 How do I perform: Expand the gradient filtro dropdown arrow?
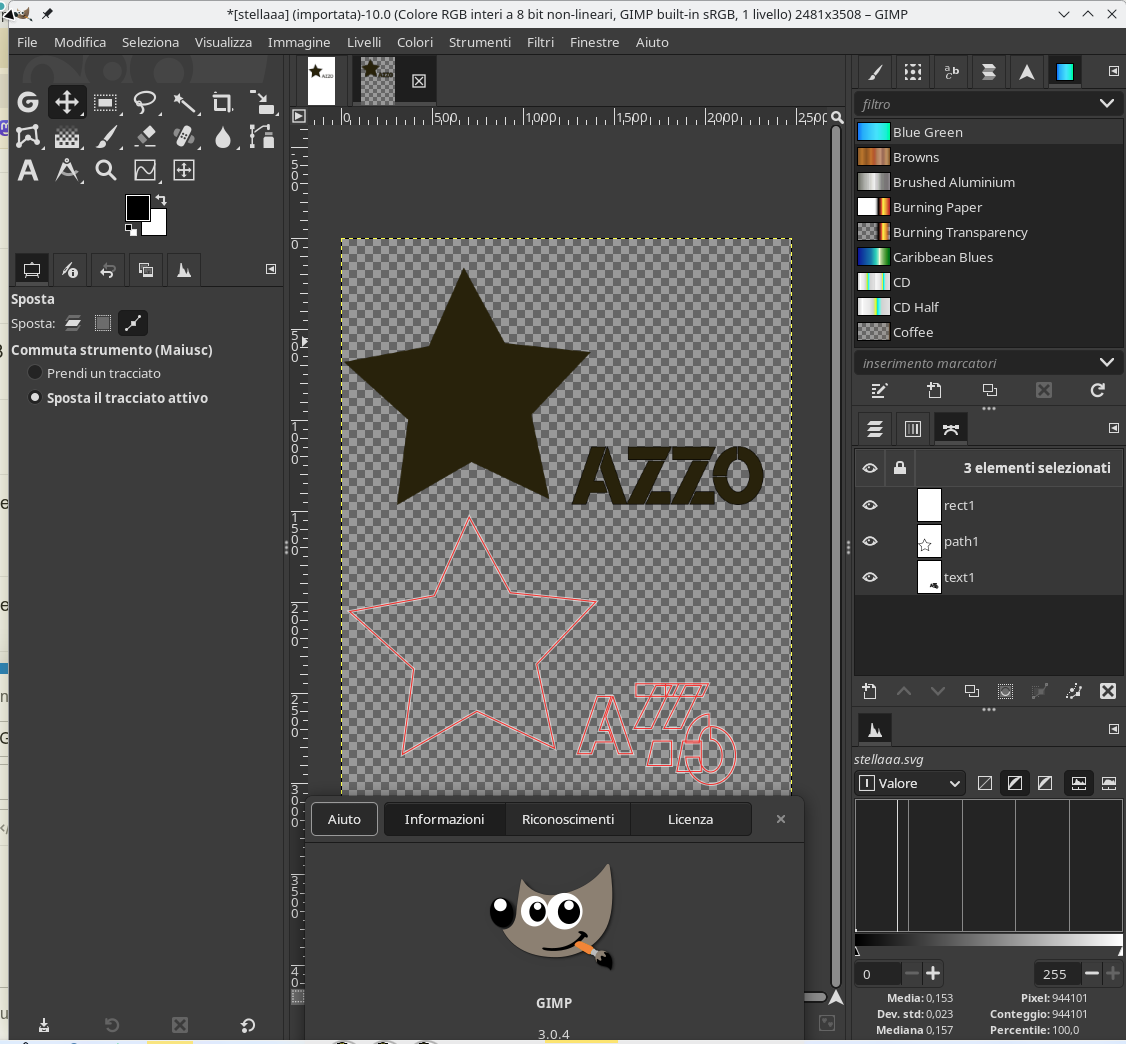tap(1106, 104)
